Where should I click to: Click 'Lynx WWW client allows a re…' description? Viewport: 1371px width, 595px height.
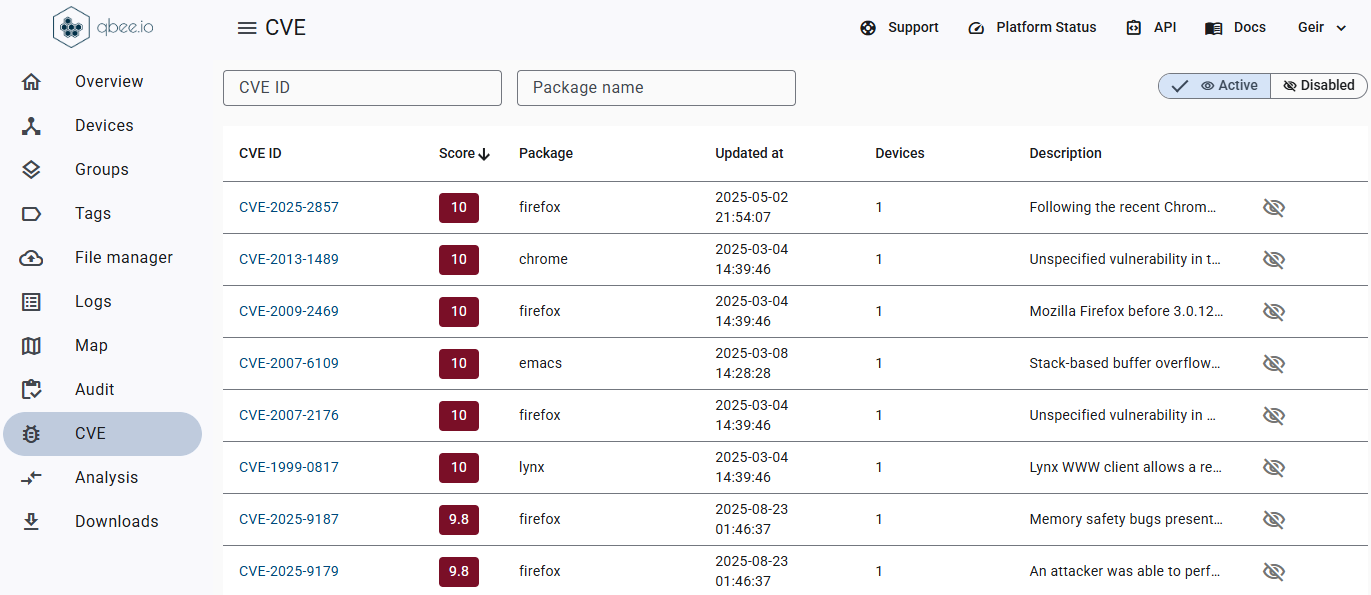tap(1126, 468)
